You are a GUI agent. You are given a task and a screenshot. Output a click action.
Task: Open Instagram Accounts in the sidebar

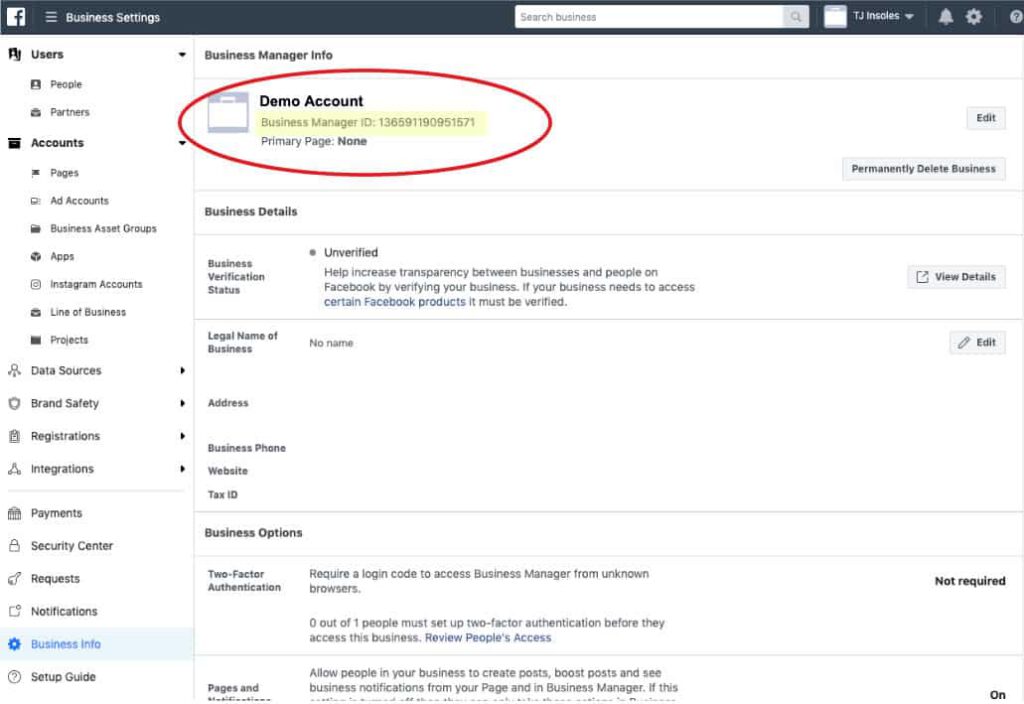coord(96,285)
